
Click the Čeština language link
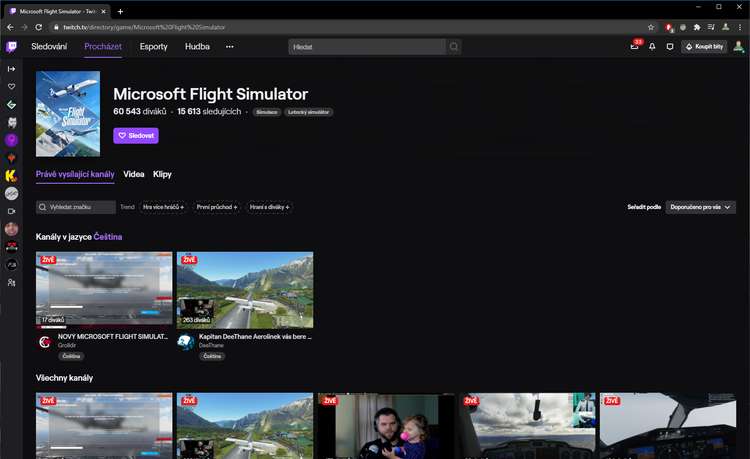[108, 237]
